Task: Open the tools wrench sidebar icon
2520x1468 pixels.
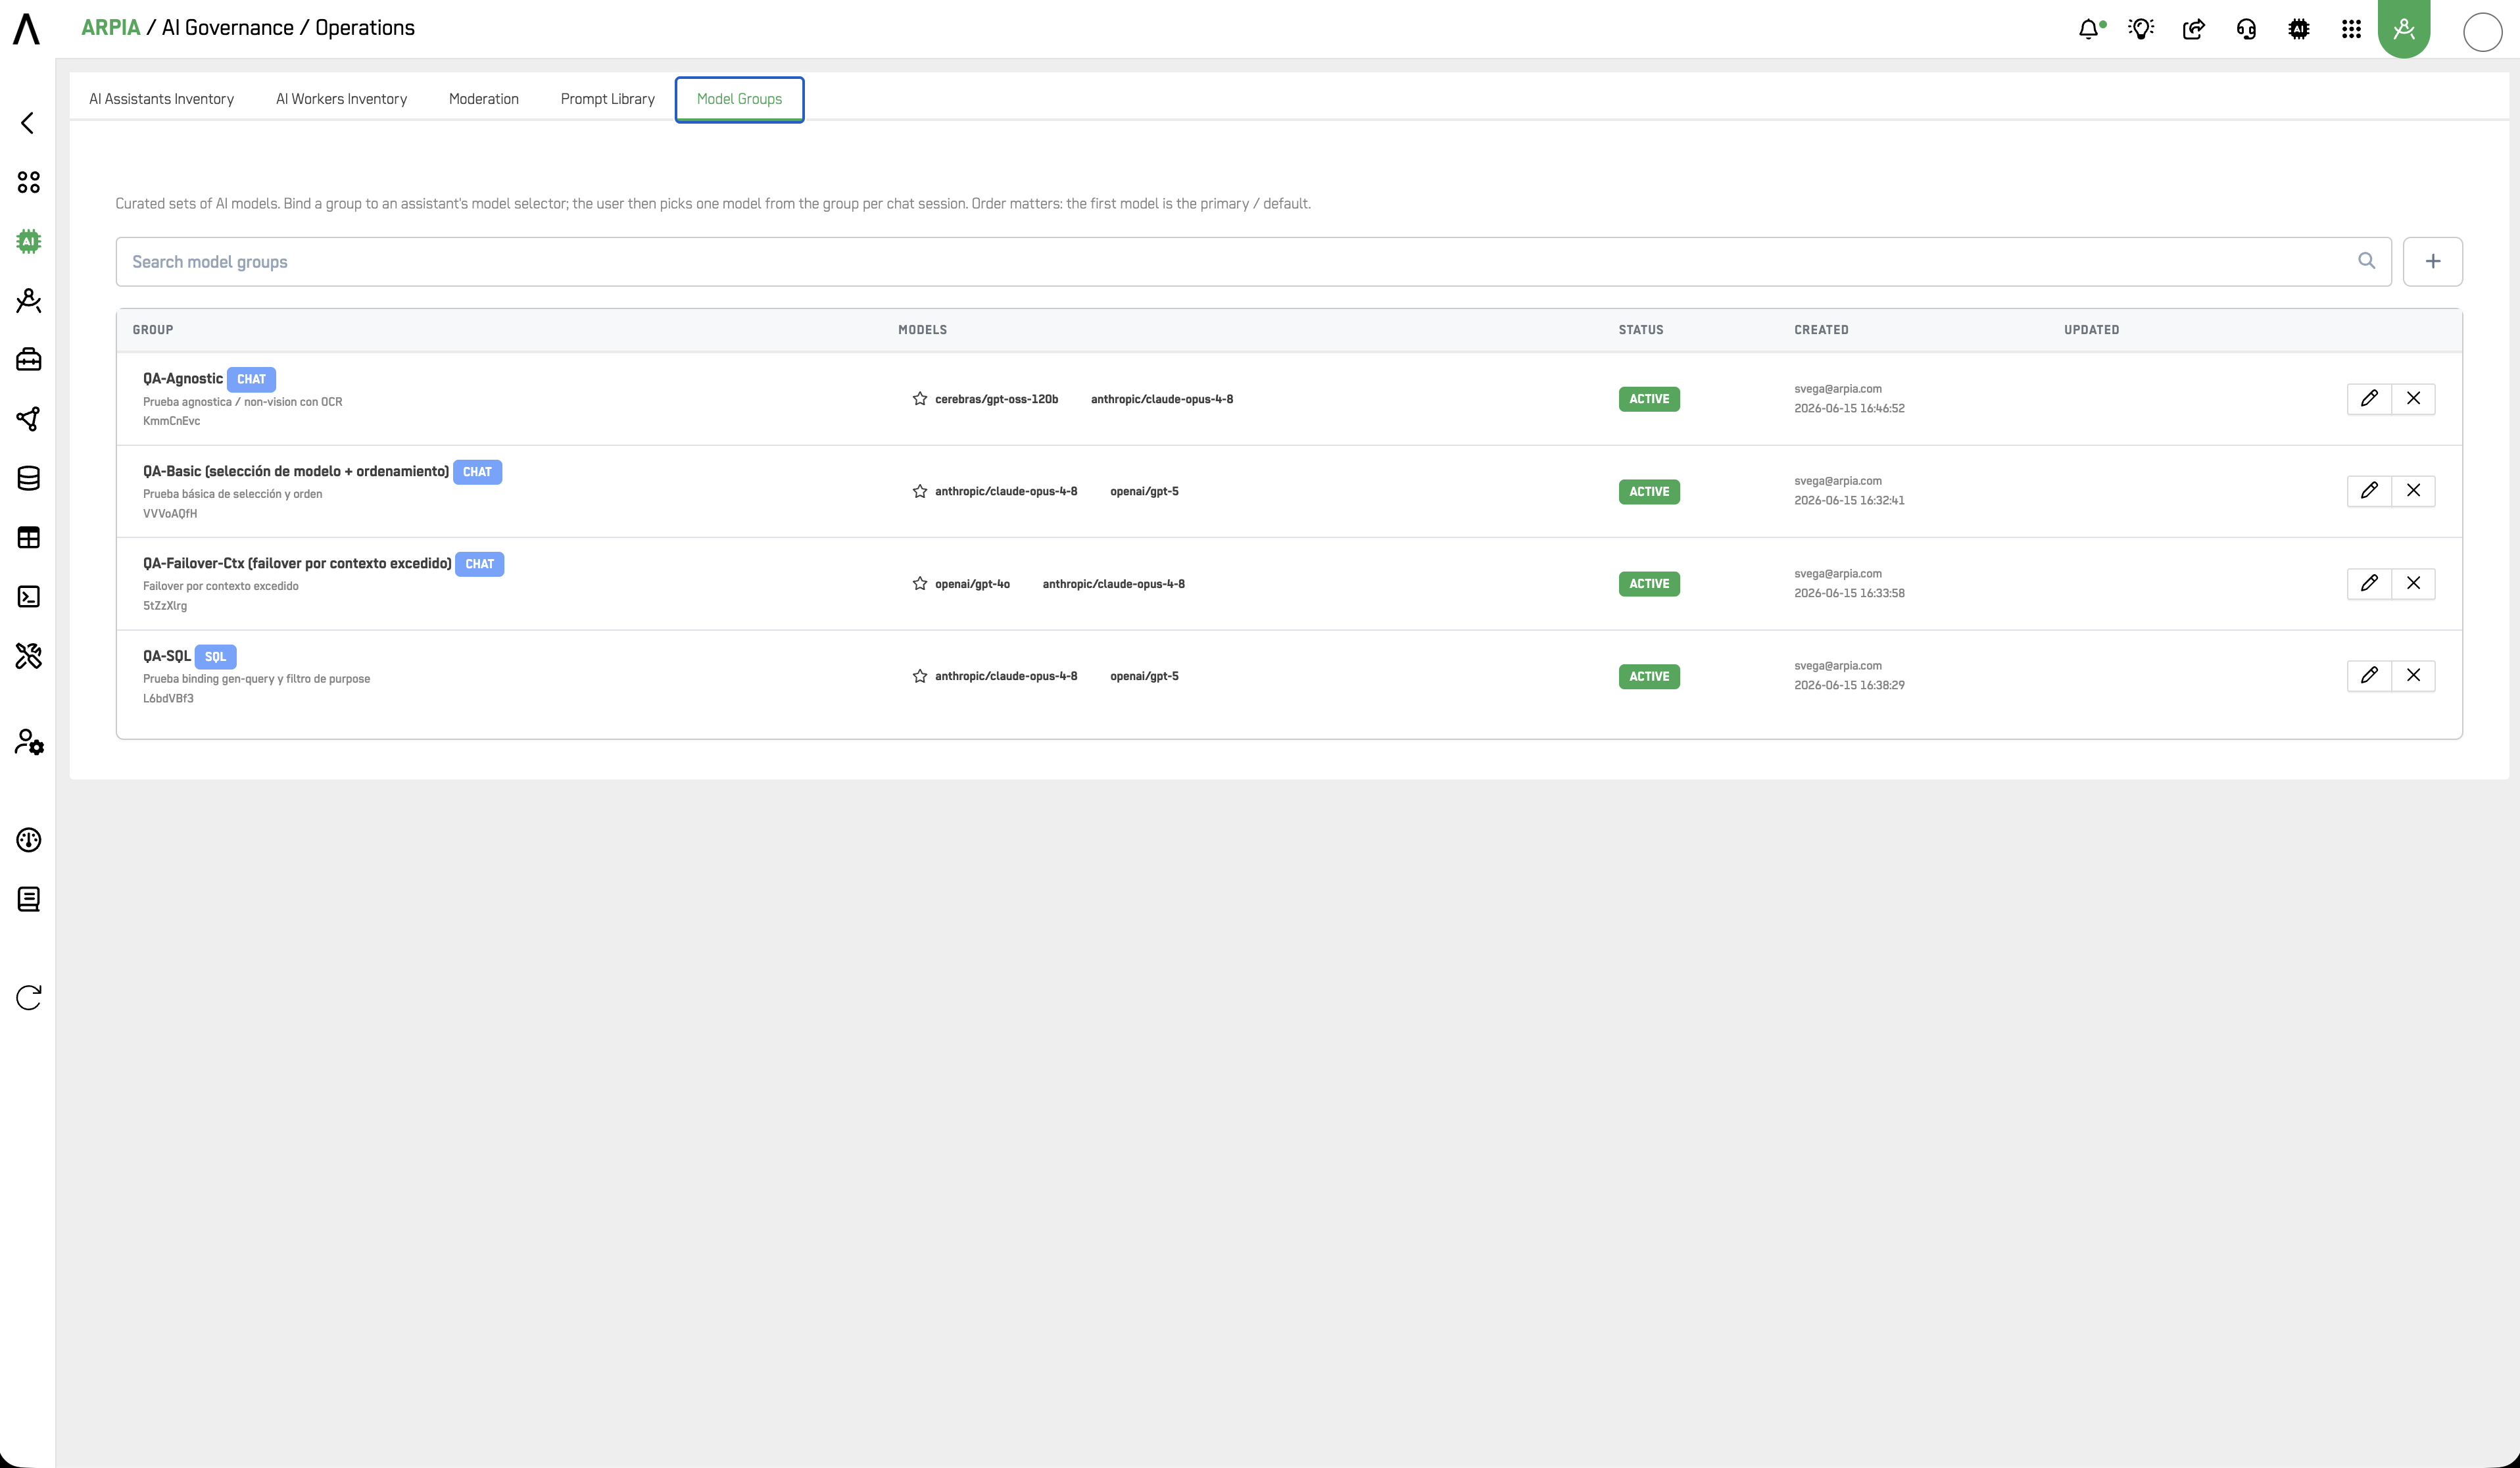Action: pos(29,656)
